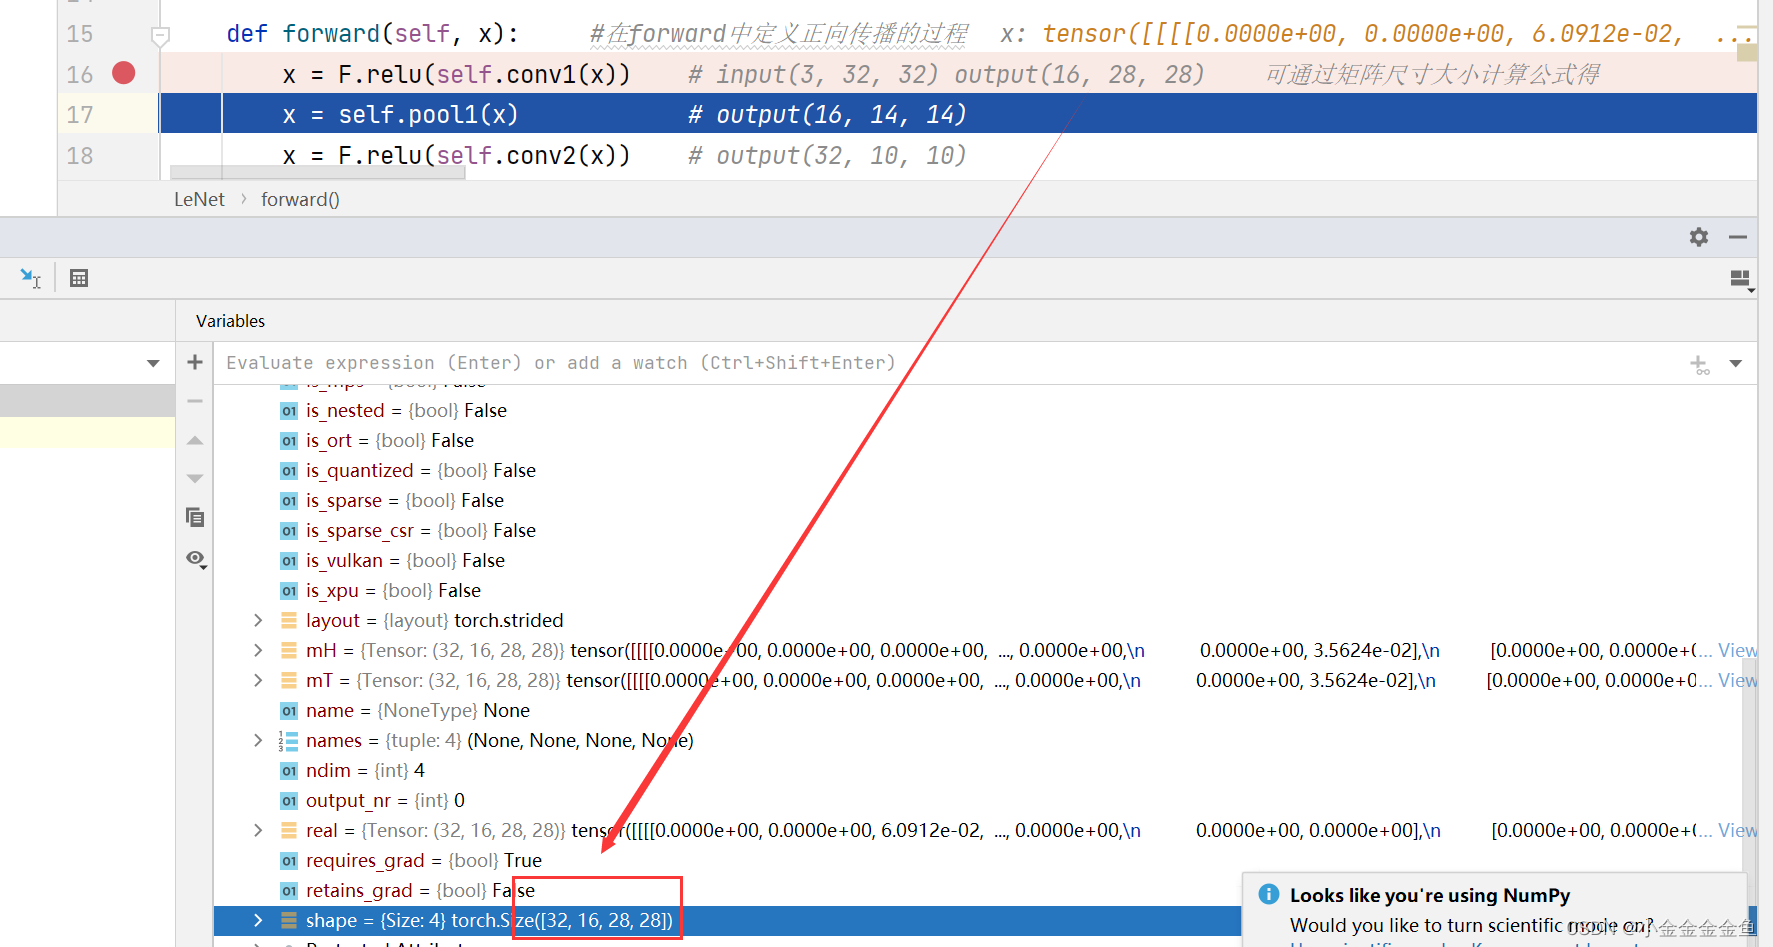The width and height of the screenshot is (1773, 947).
Task: Expand the mT tensor node
Action: pyautogui.click(x=258, y=680)
